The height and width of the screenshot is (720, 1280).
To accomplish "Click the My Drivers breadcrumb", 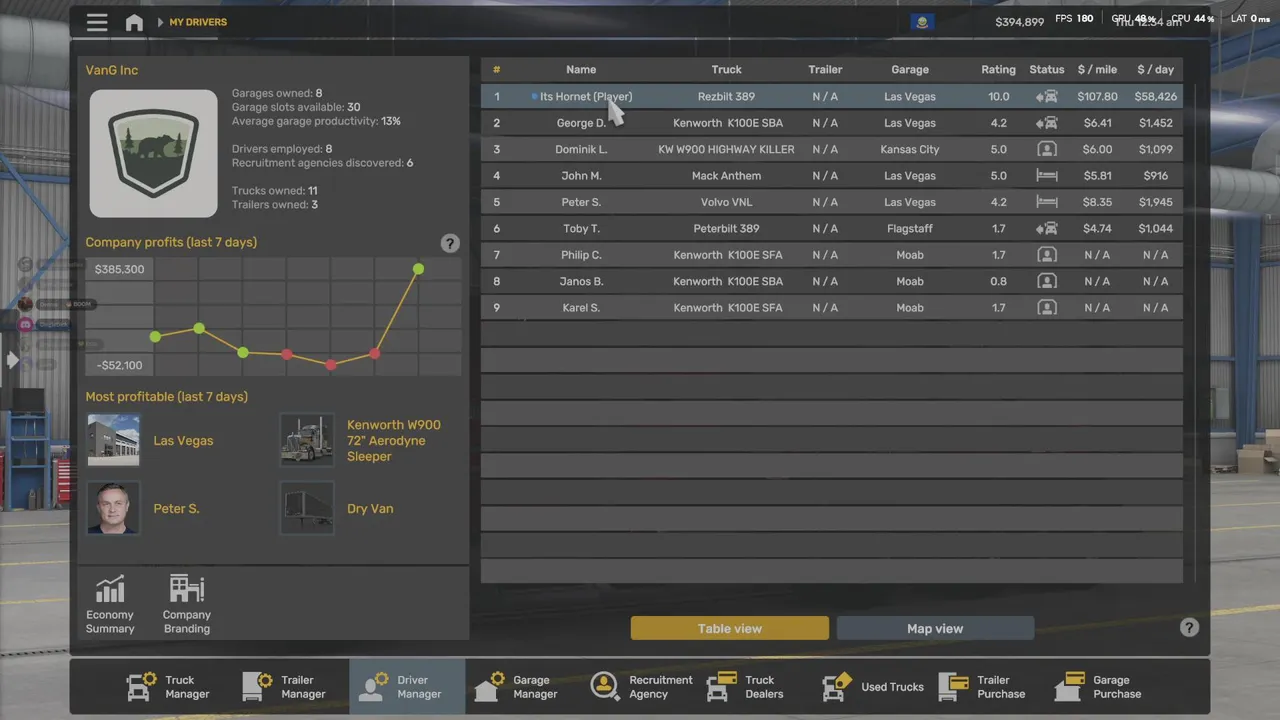I will [198, 22].
